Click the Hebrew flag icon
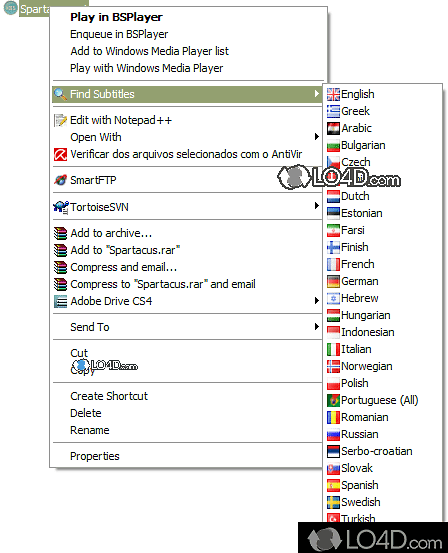 (333, 298)
